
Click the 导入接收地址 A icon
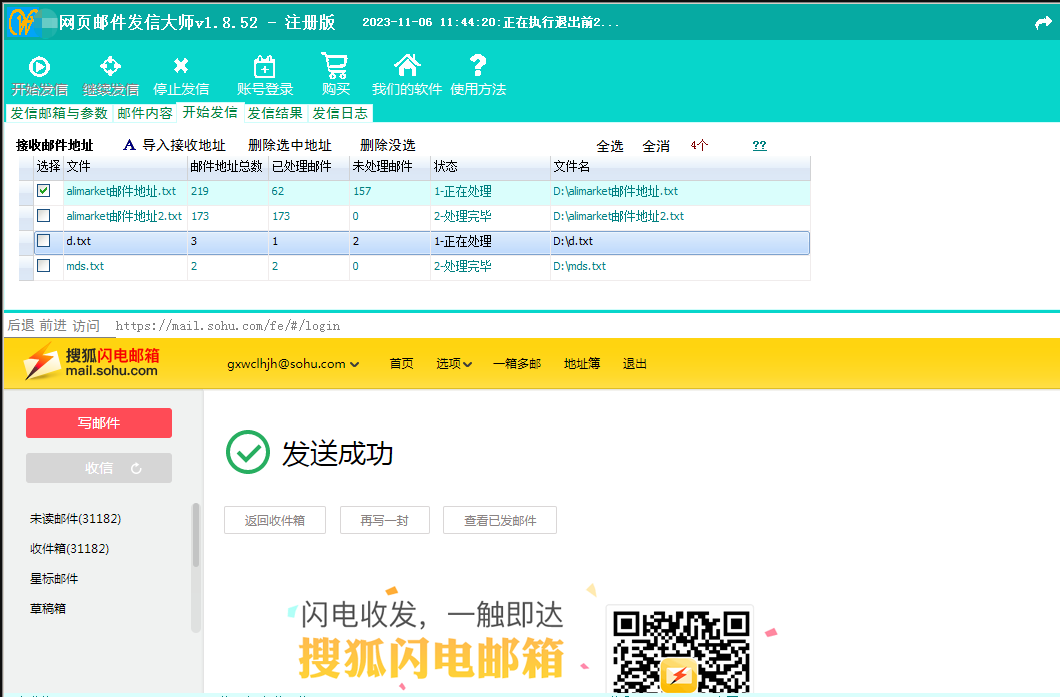129,145
